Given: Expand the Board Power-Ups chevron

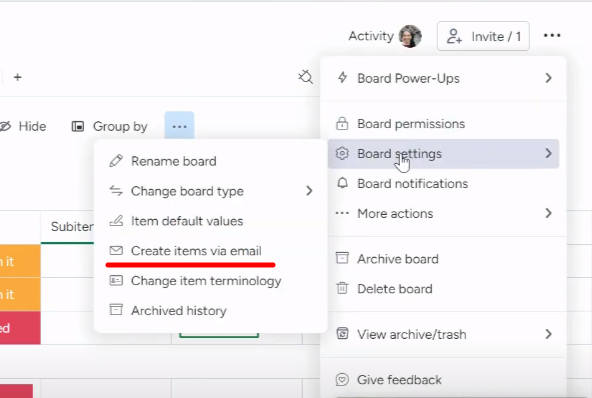Looking at the screenshot, I should tap(548, 78).
